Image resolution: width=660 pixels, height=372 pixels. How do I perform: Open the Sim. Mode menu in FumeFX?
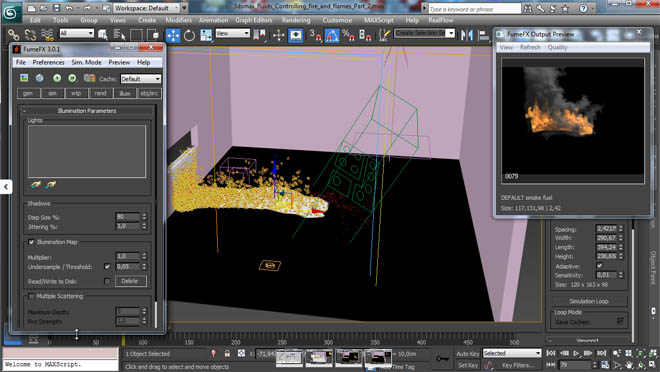[x=86, y=62]
